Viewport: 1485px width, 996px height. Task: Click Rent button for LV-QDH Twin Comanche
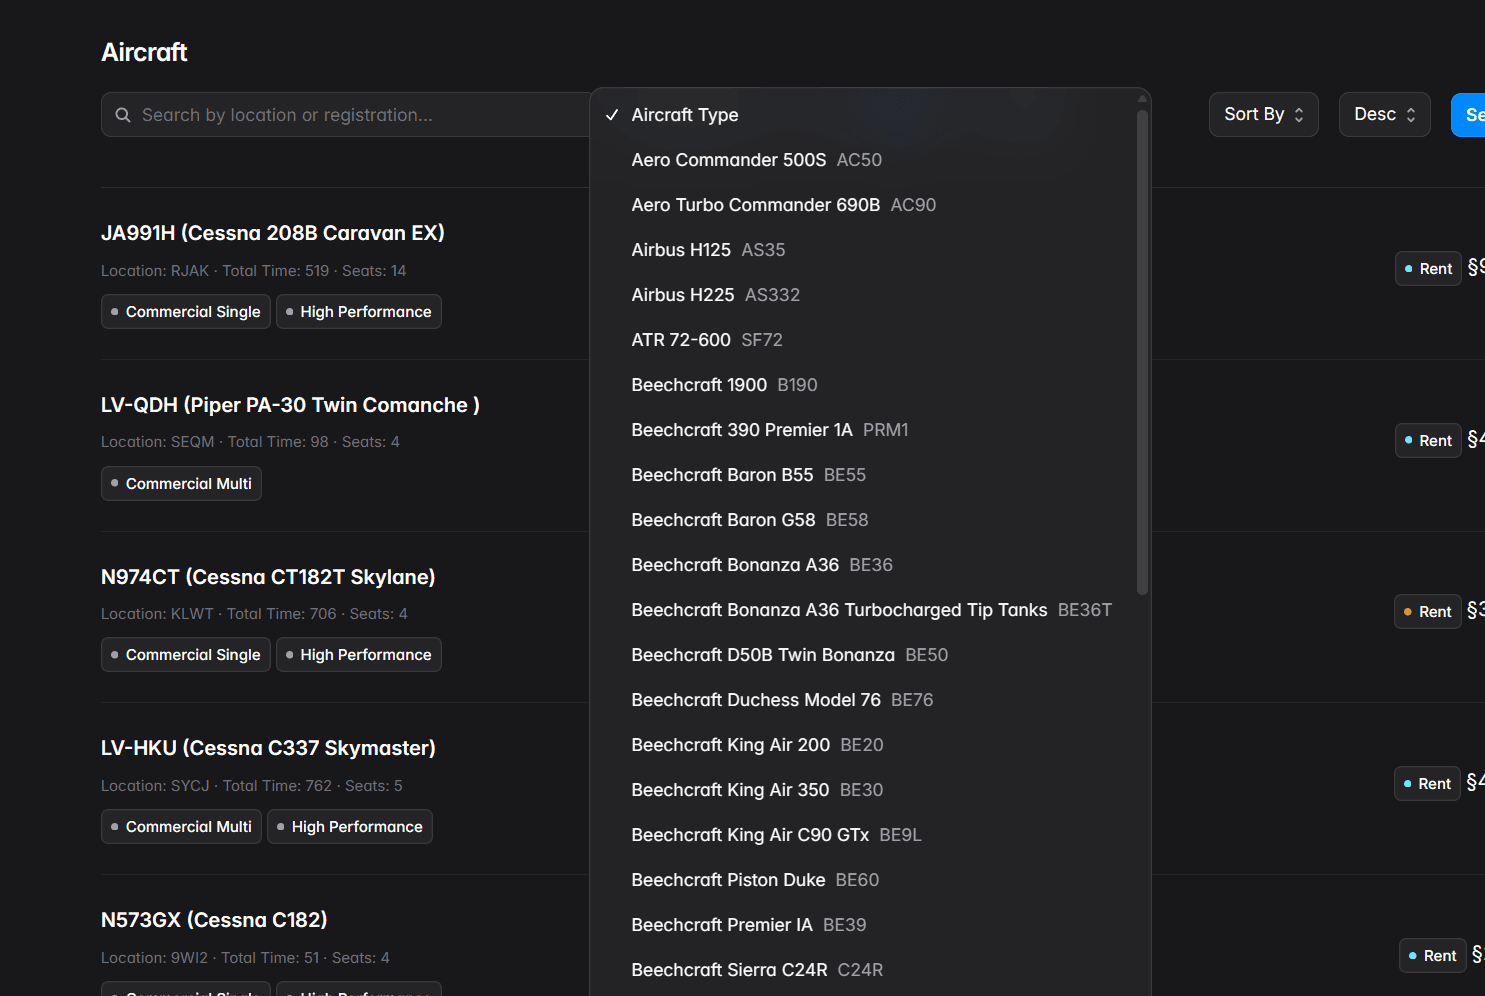click(1427, 441)
